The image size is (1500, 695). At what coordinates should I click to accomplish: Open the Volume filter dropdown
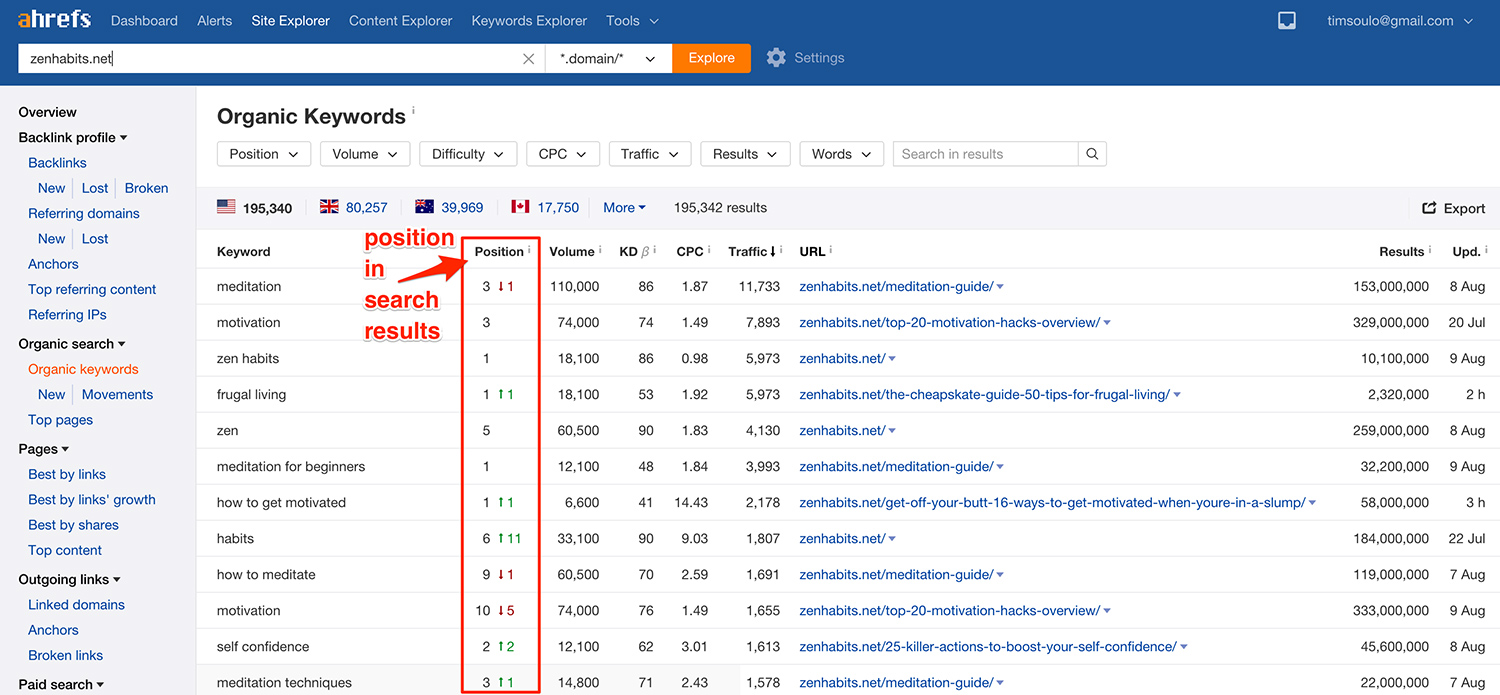[x=365, y=154]
